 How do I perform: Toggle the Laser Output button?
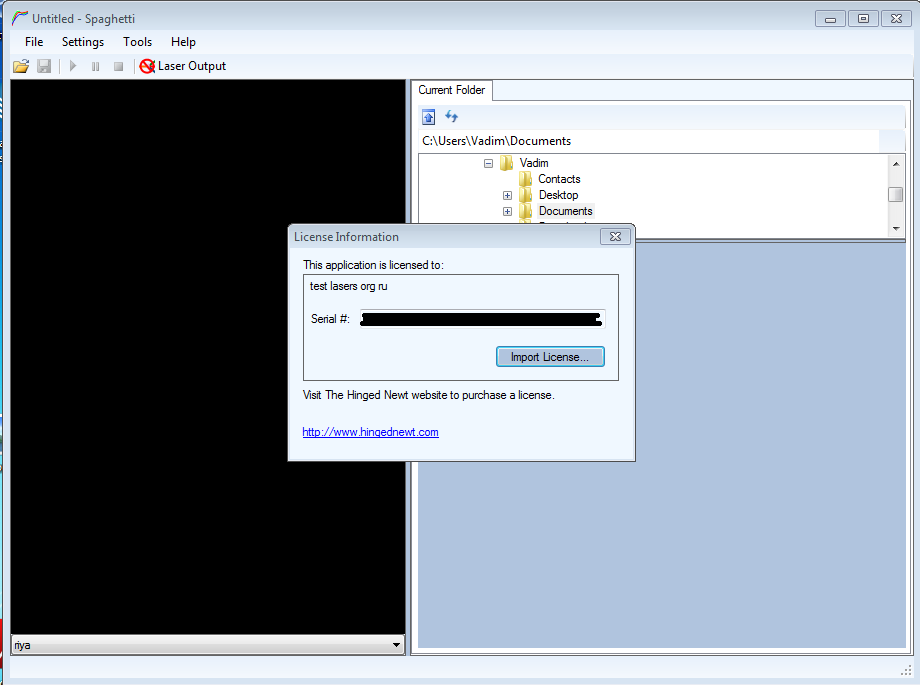(183, 66)
